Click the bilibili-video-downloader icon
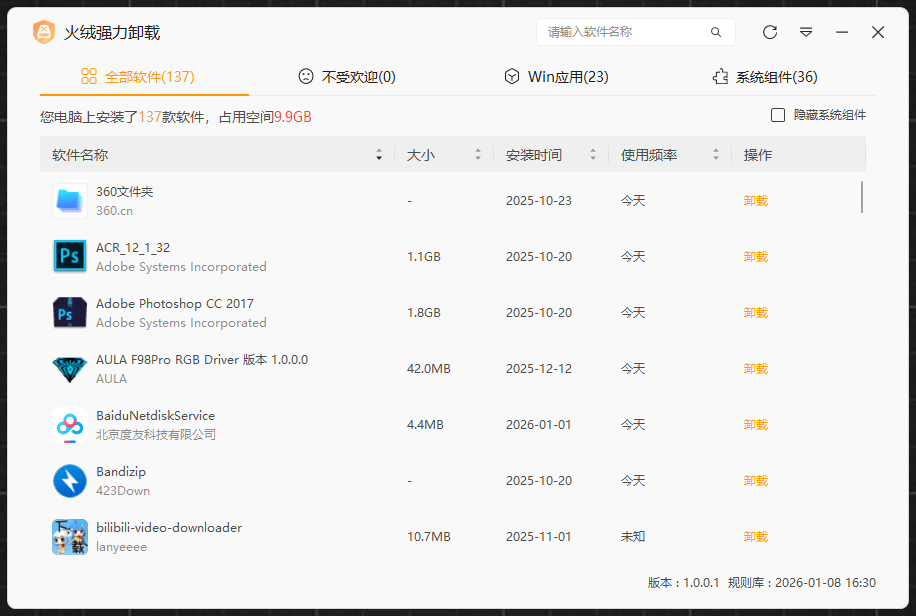This screenshot has width=916, height=616. coord(69,536)
